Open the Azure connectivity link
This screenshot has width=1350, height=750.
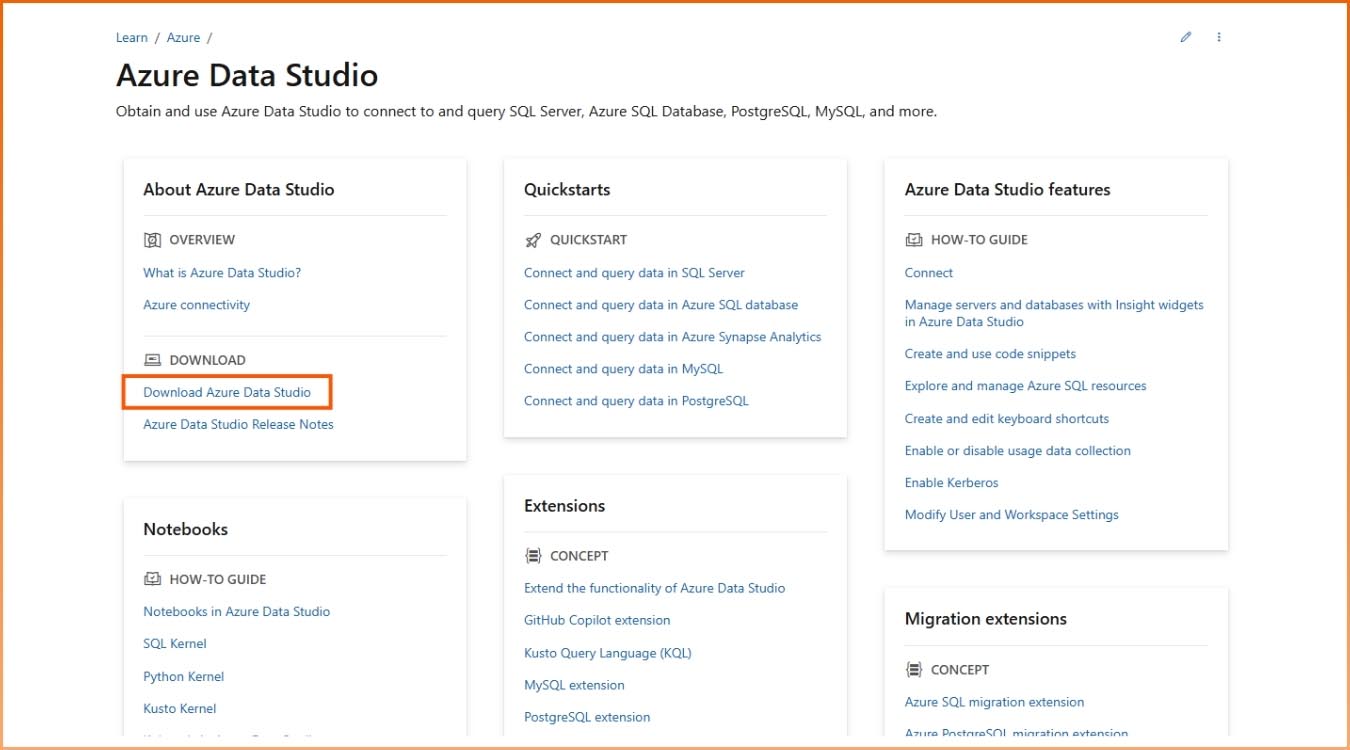point(197,305)
